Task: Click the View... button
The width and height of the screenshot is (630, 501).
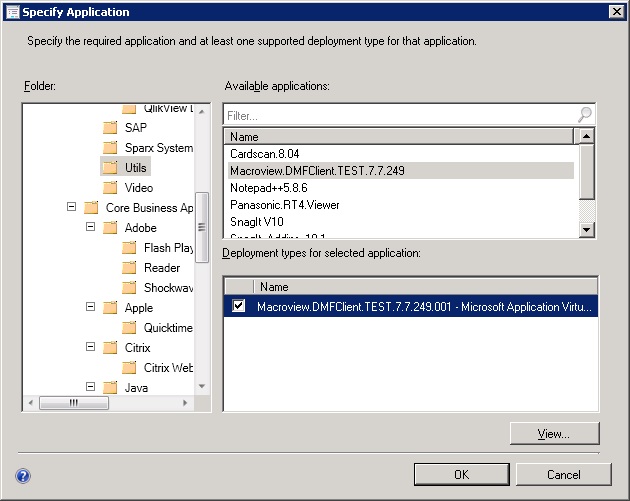Action: point(553,433)
